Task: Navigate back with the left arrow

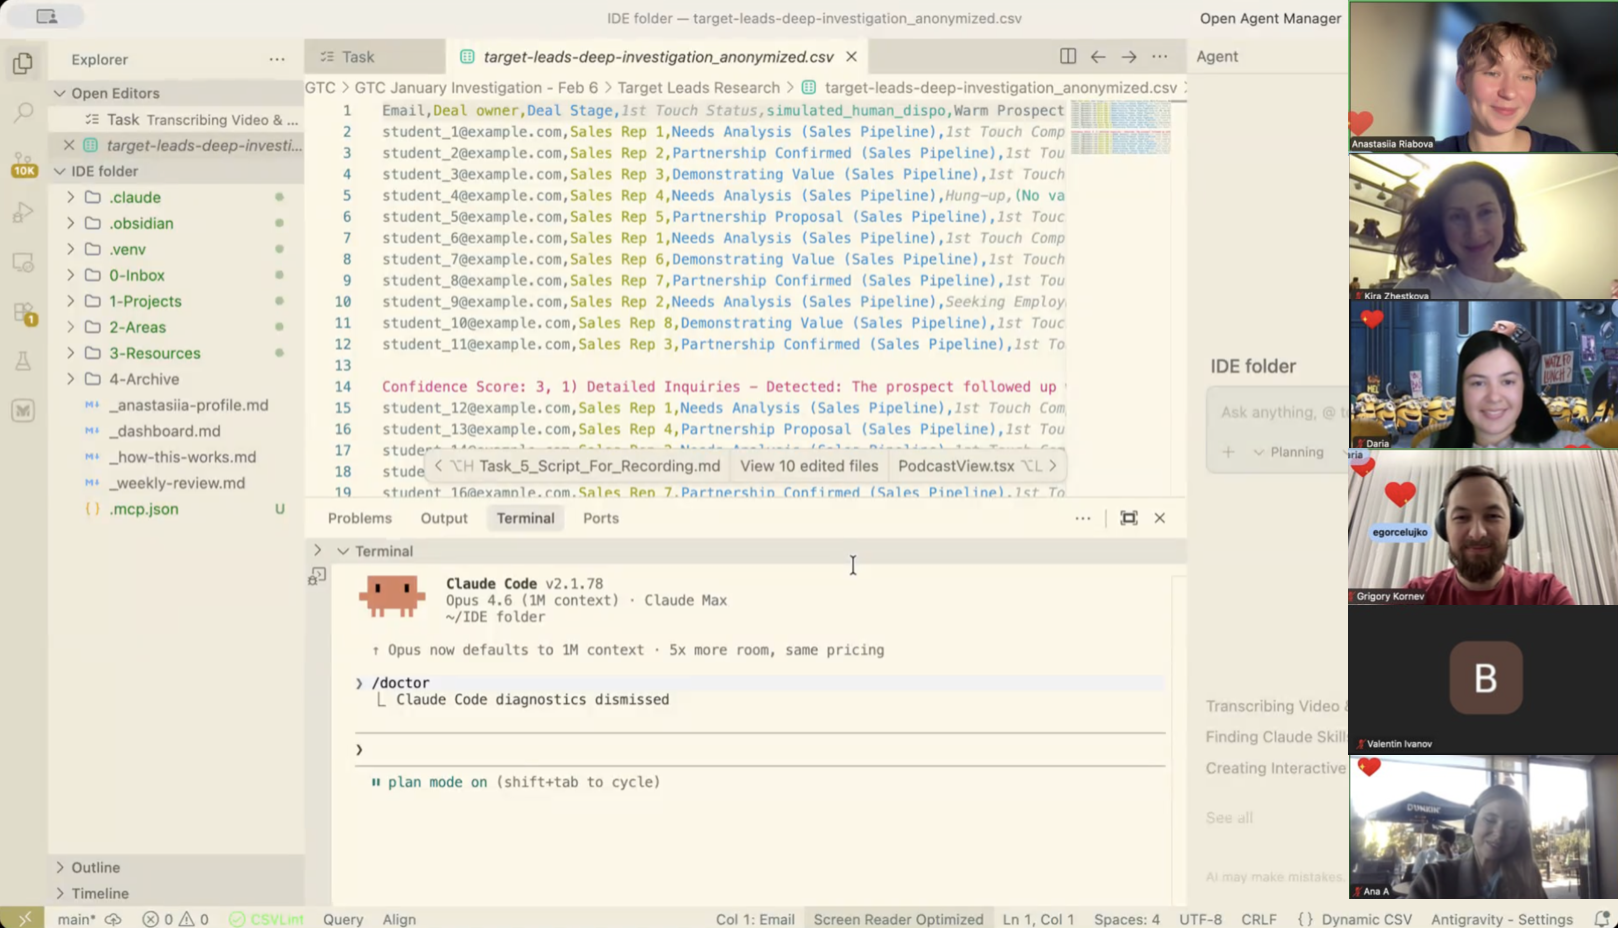Action: 1098,56
